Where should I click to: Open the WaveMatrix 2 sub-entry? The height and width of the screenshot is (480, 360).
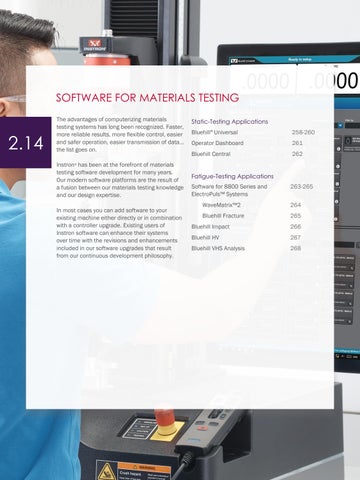coord(221,205)
